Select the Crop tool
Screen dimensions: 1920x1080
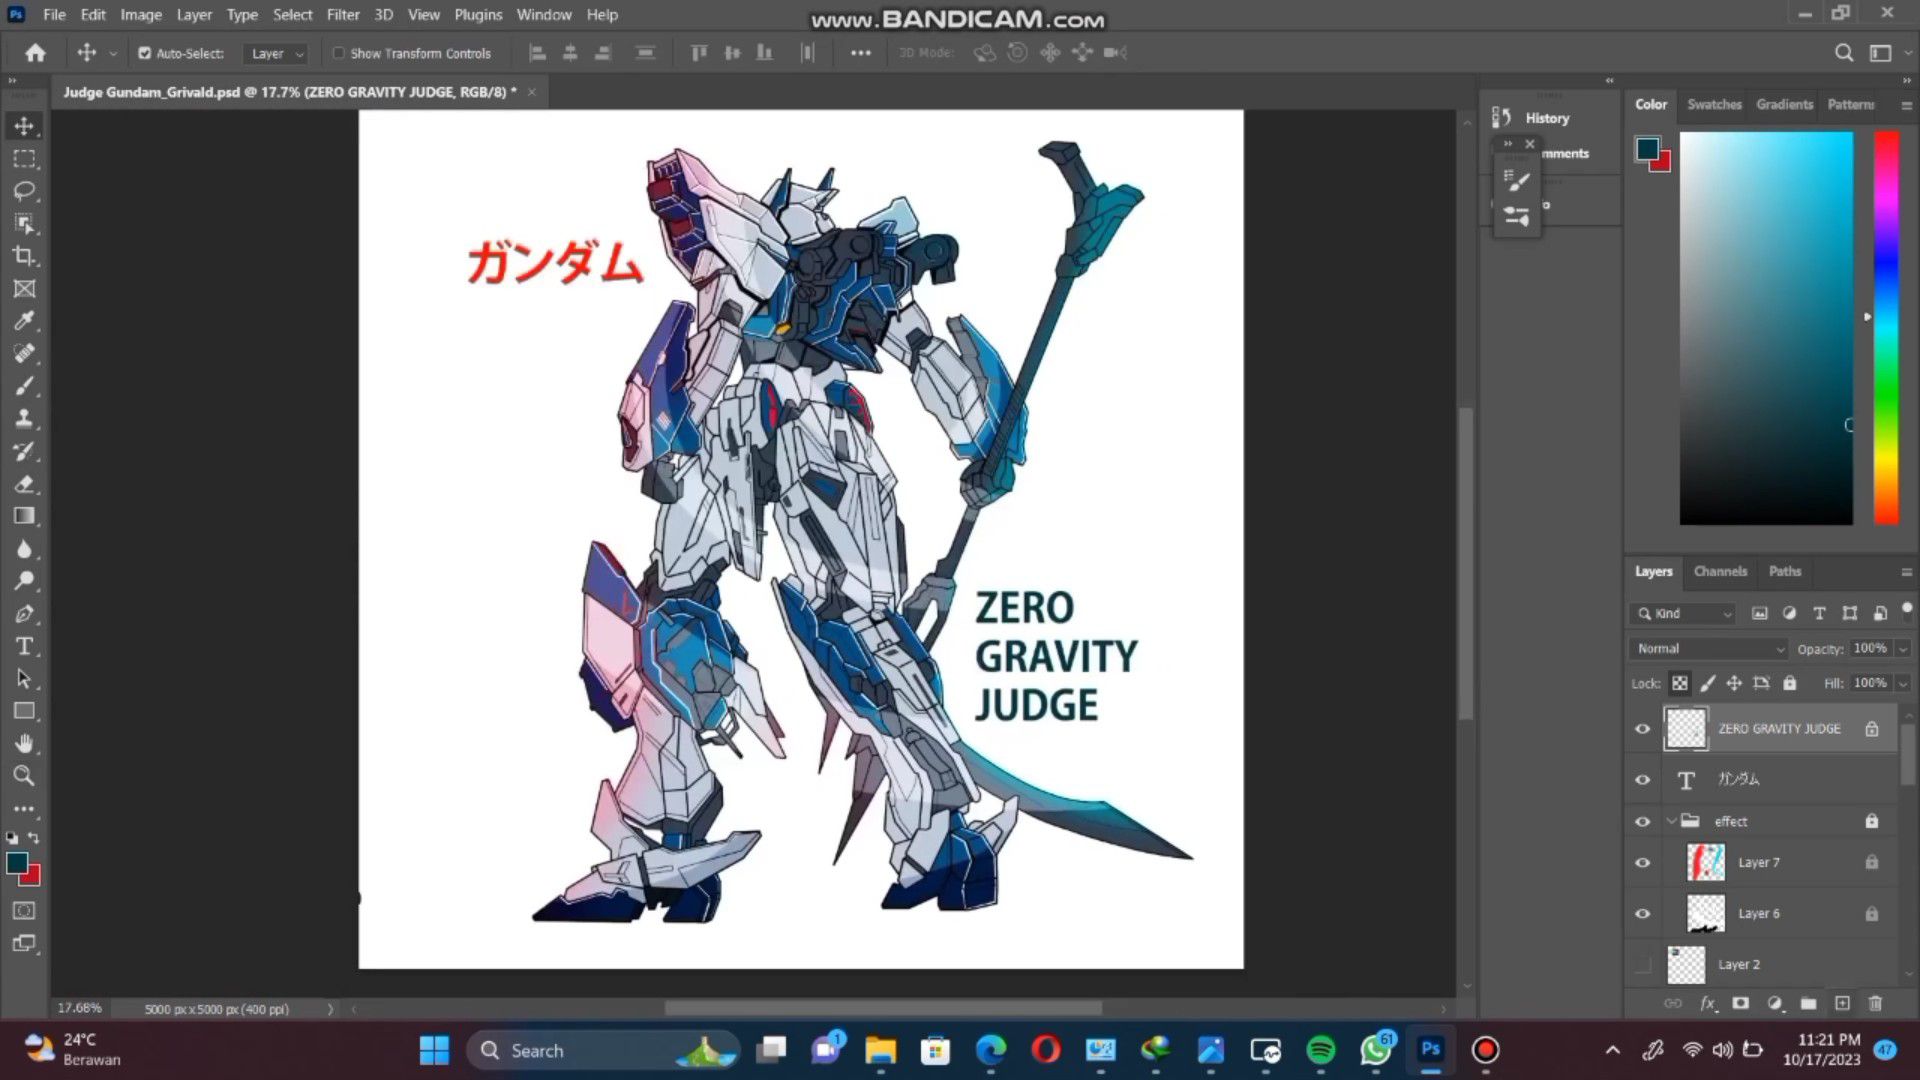(24, 256)
